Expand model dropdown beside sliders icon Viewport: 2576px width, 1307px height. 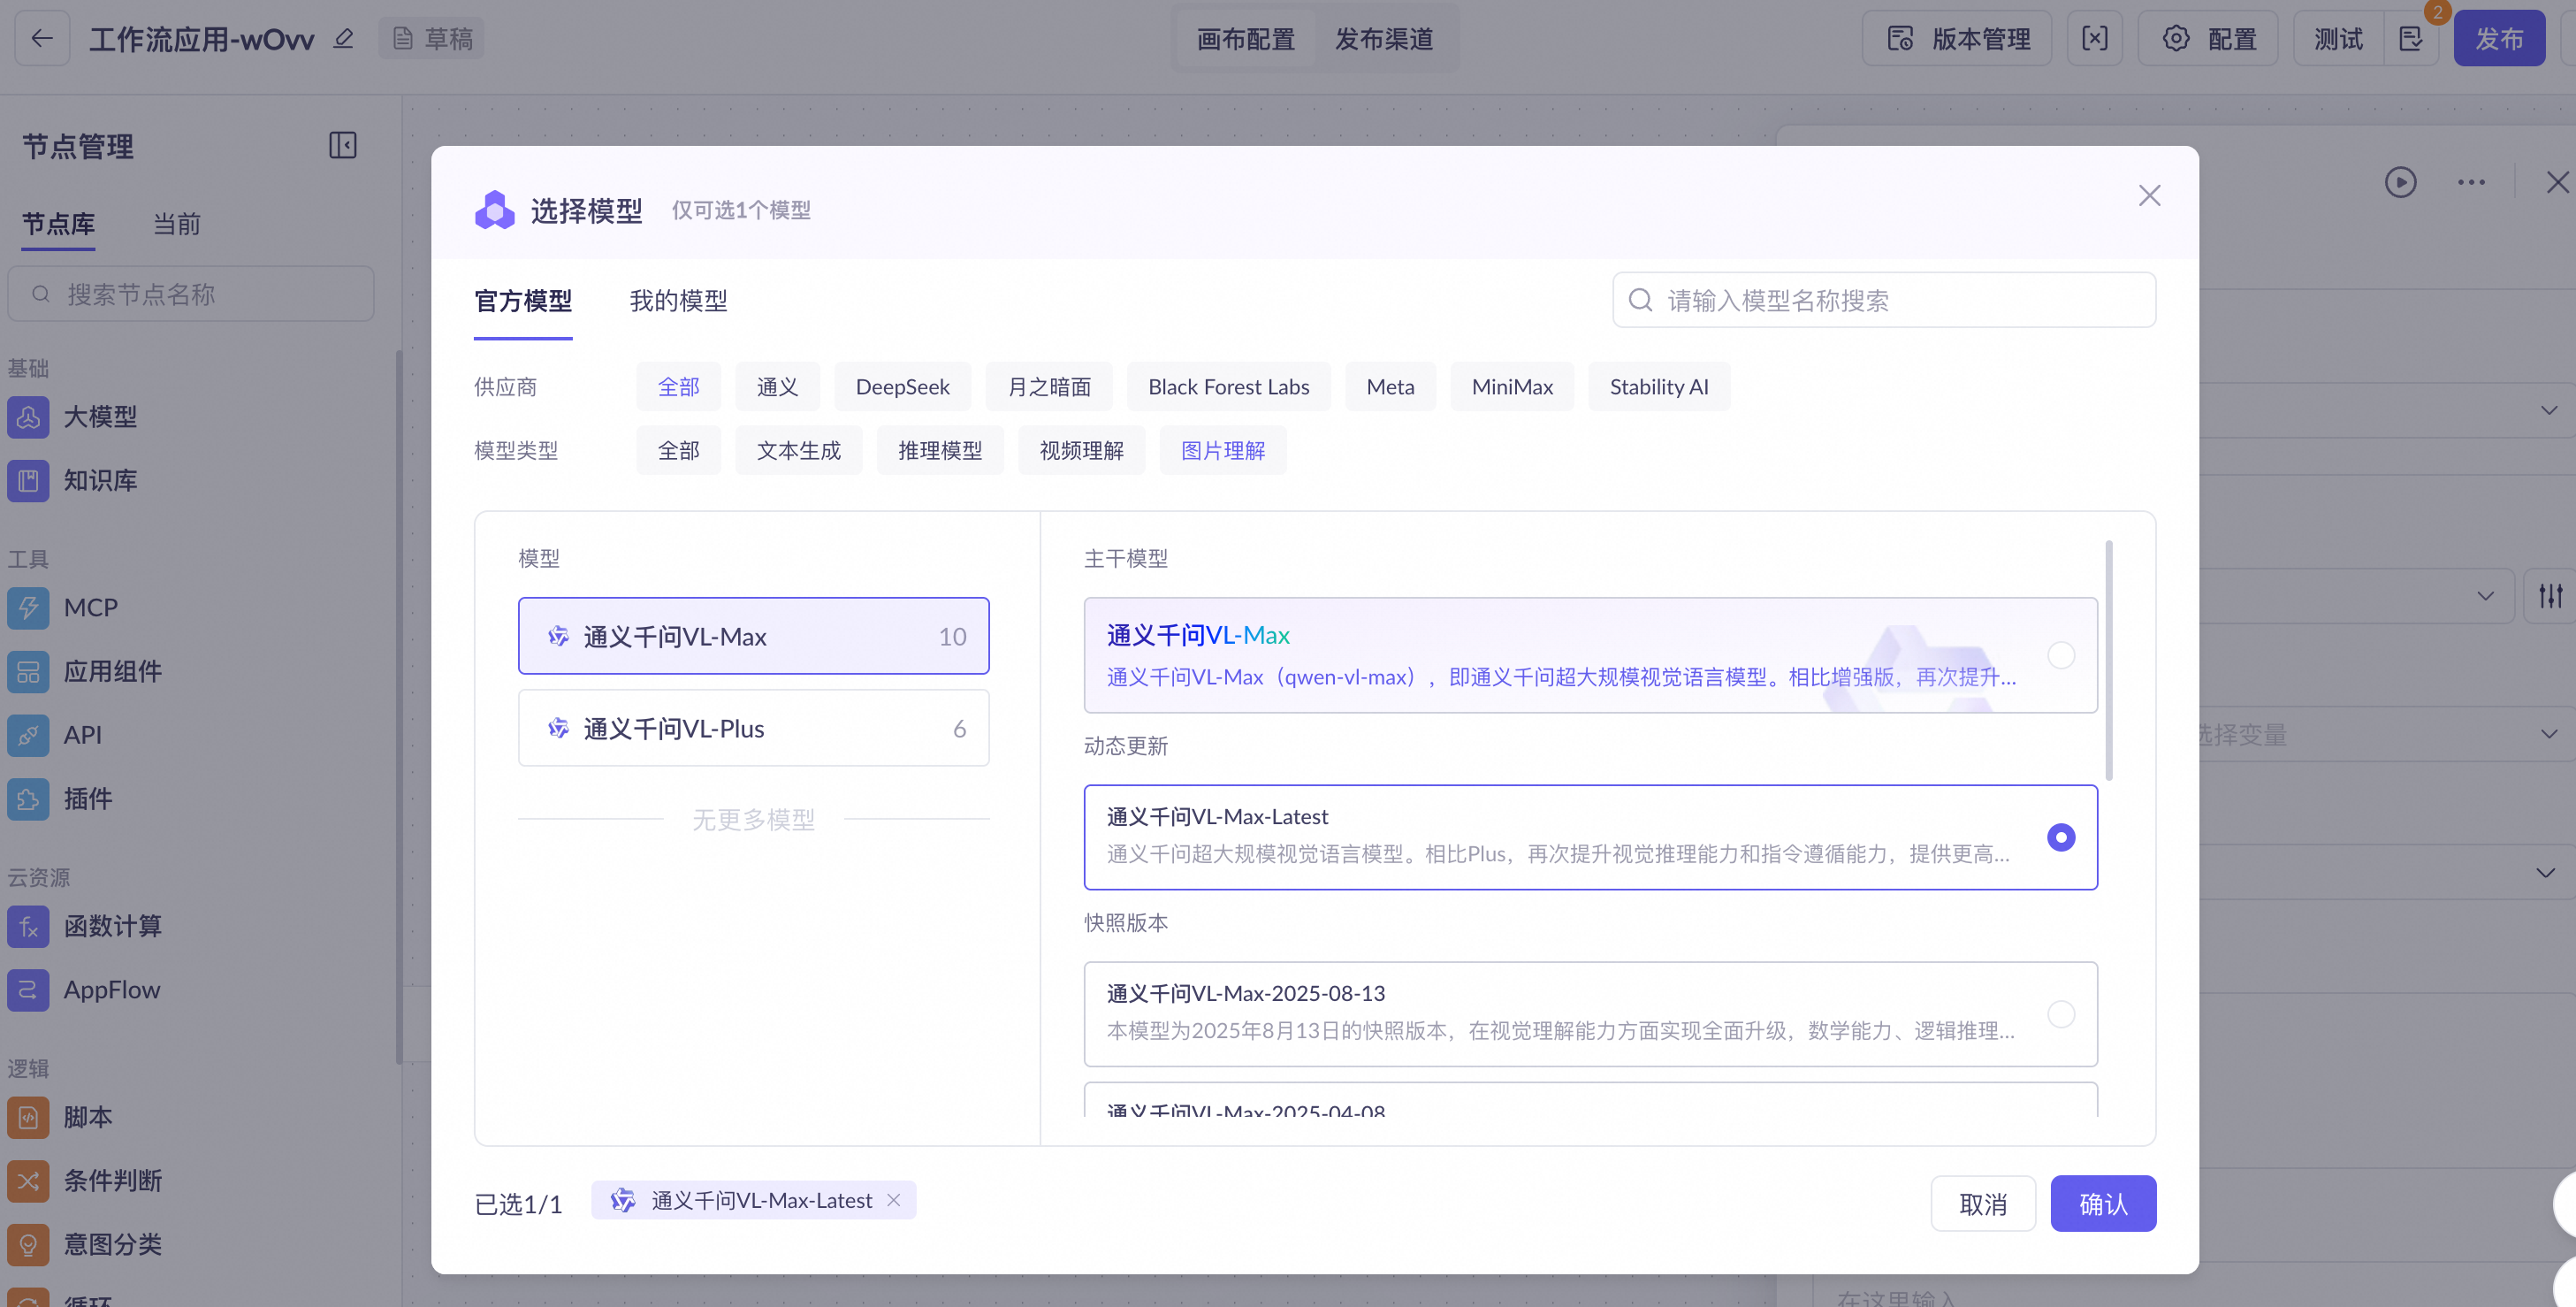(x=2485, y=596)
